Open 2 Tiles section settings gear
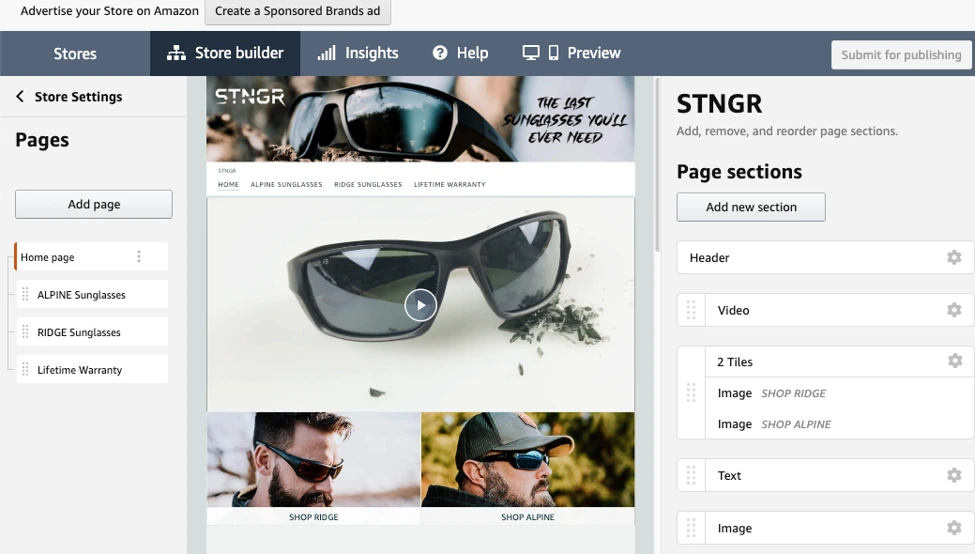 click(x=954, y=361)
